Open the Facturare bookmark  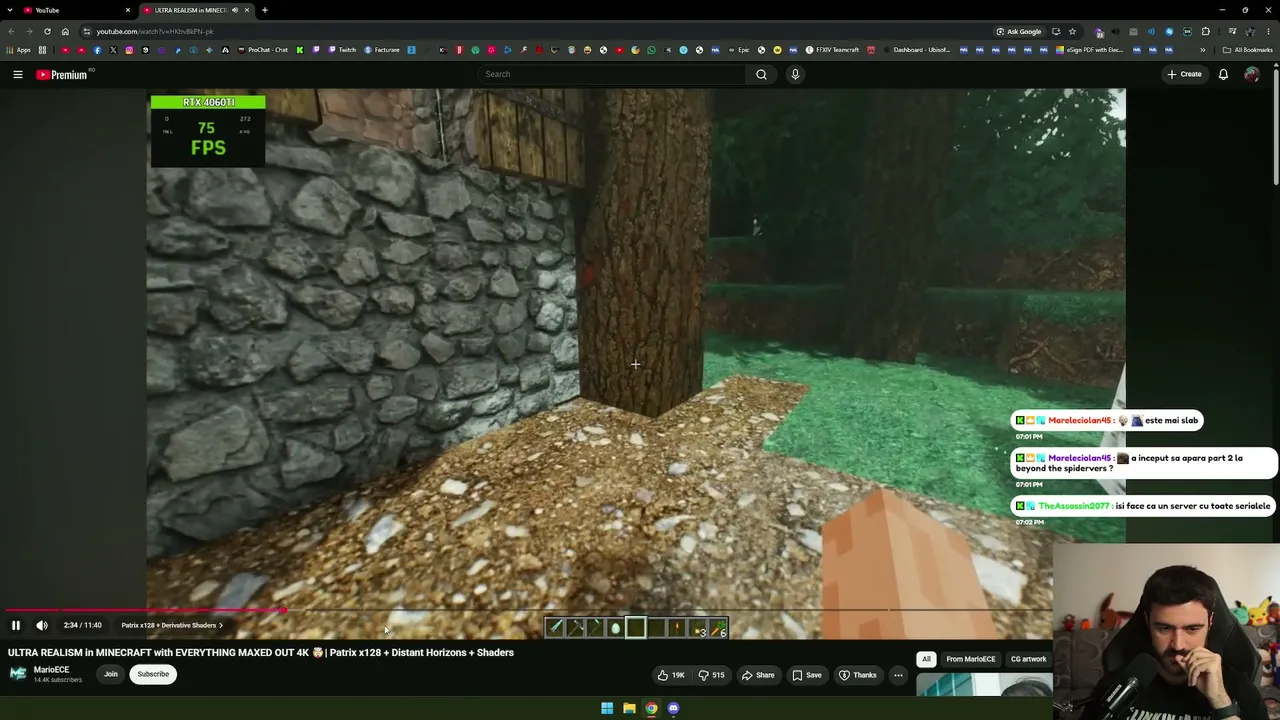pos(382,50)
